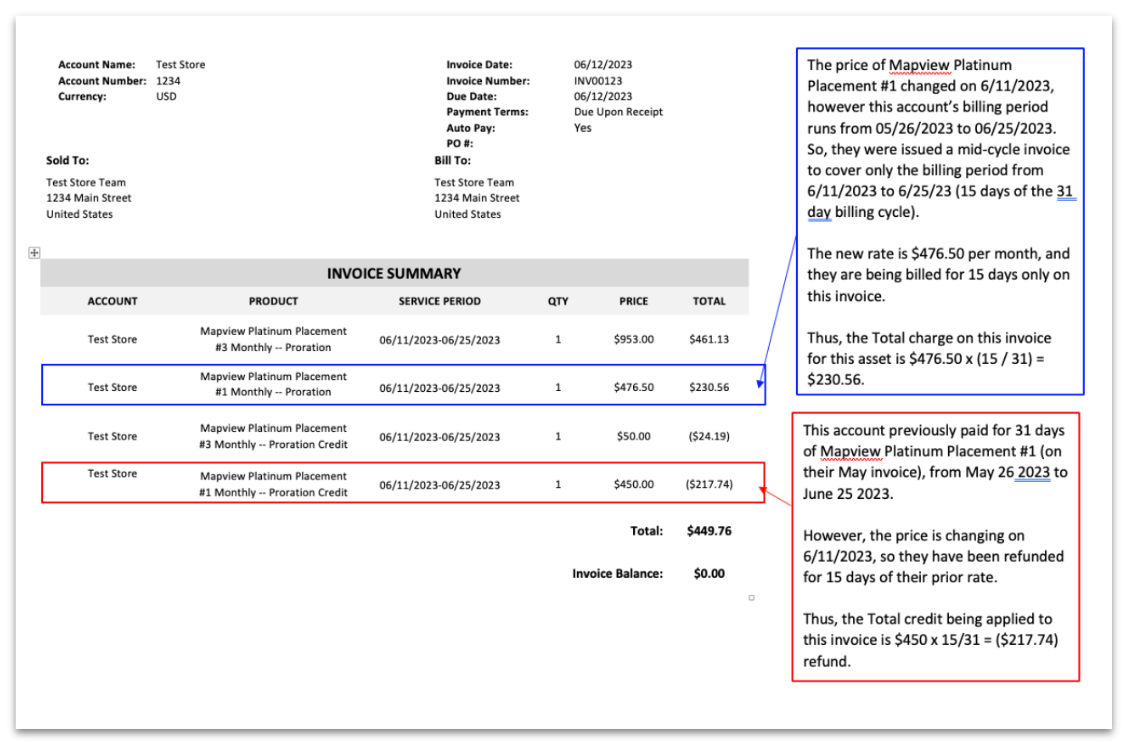
Task: Click the 'Total:' label below the table
Action: pos(646,531)
